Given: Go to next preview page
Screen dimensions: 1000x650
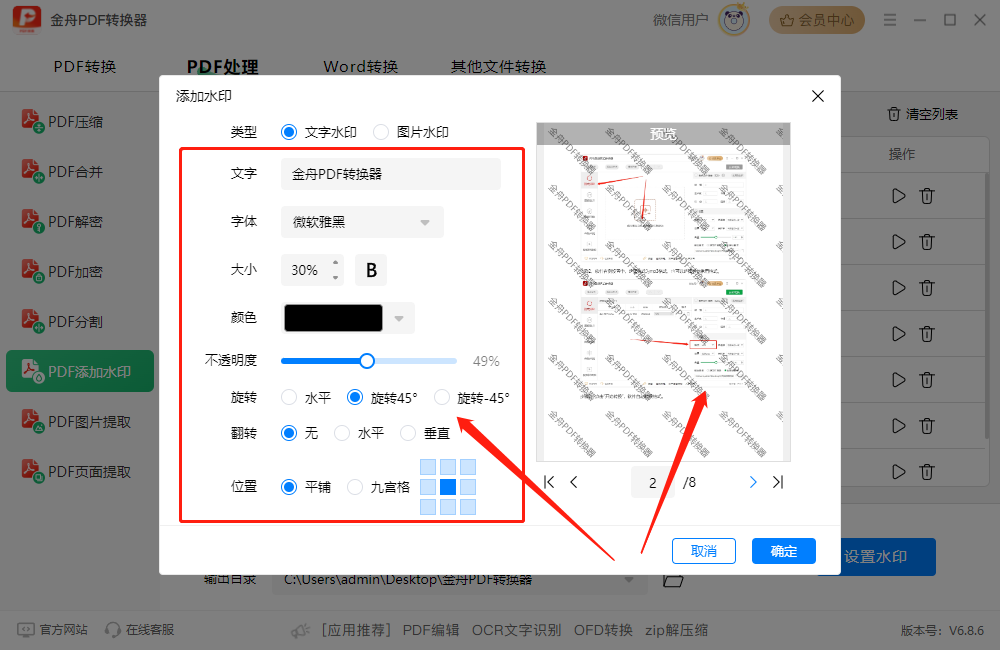Looking at the screenshot, I should point(753,482).
